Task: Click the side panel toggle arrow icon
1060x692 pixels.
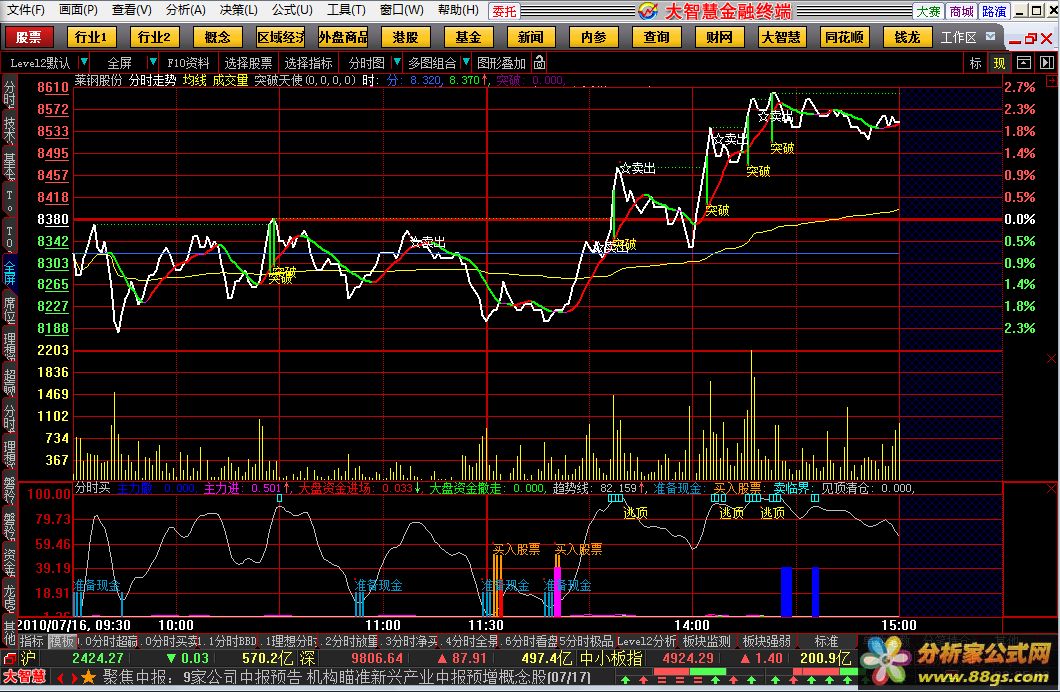Action: [x=1046, y=63]
